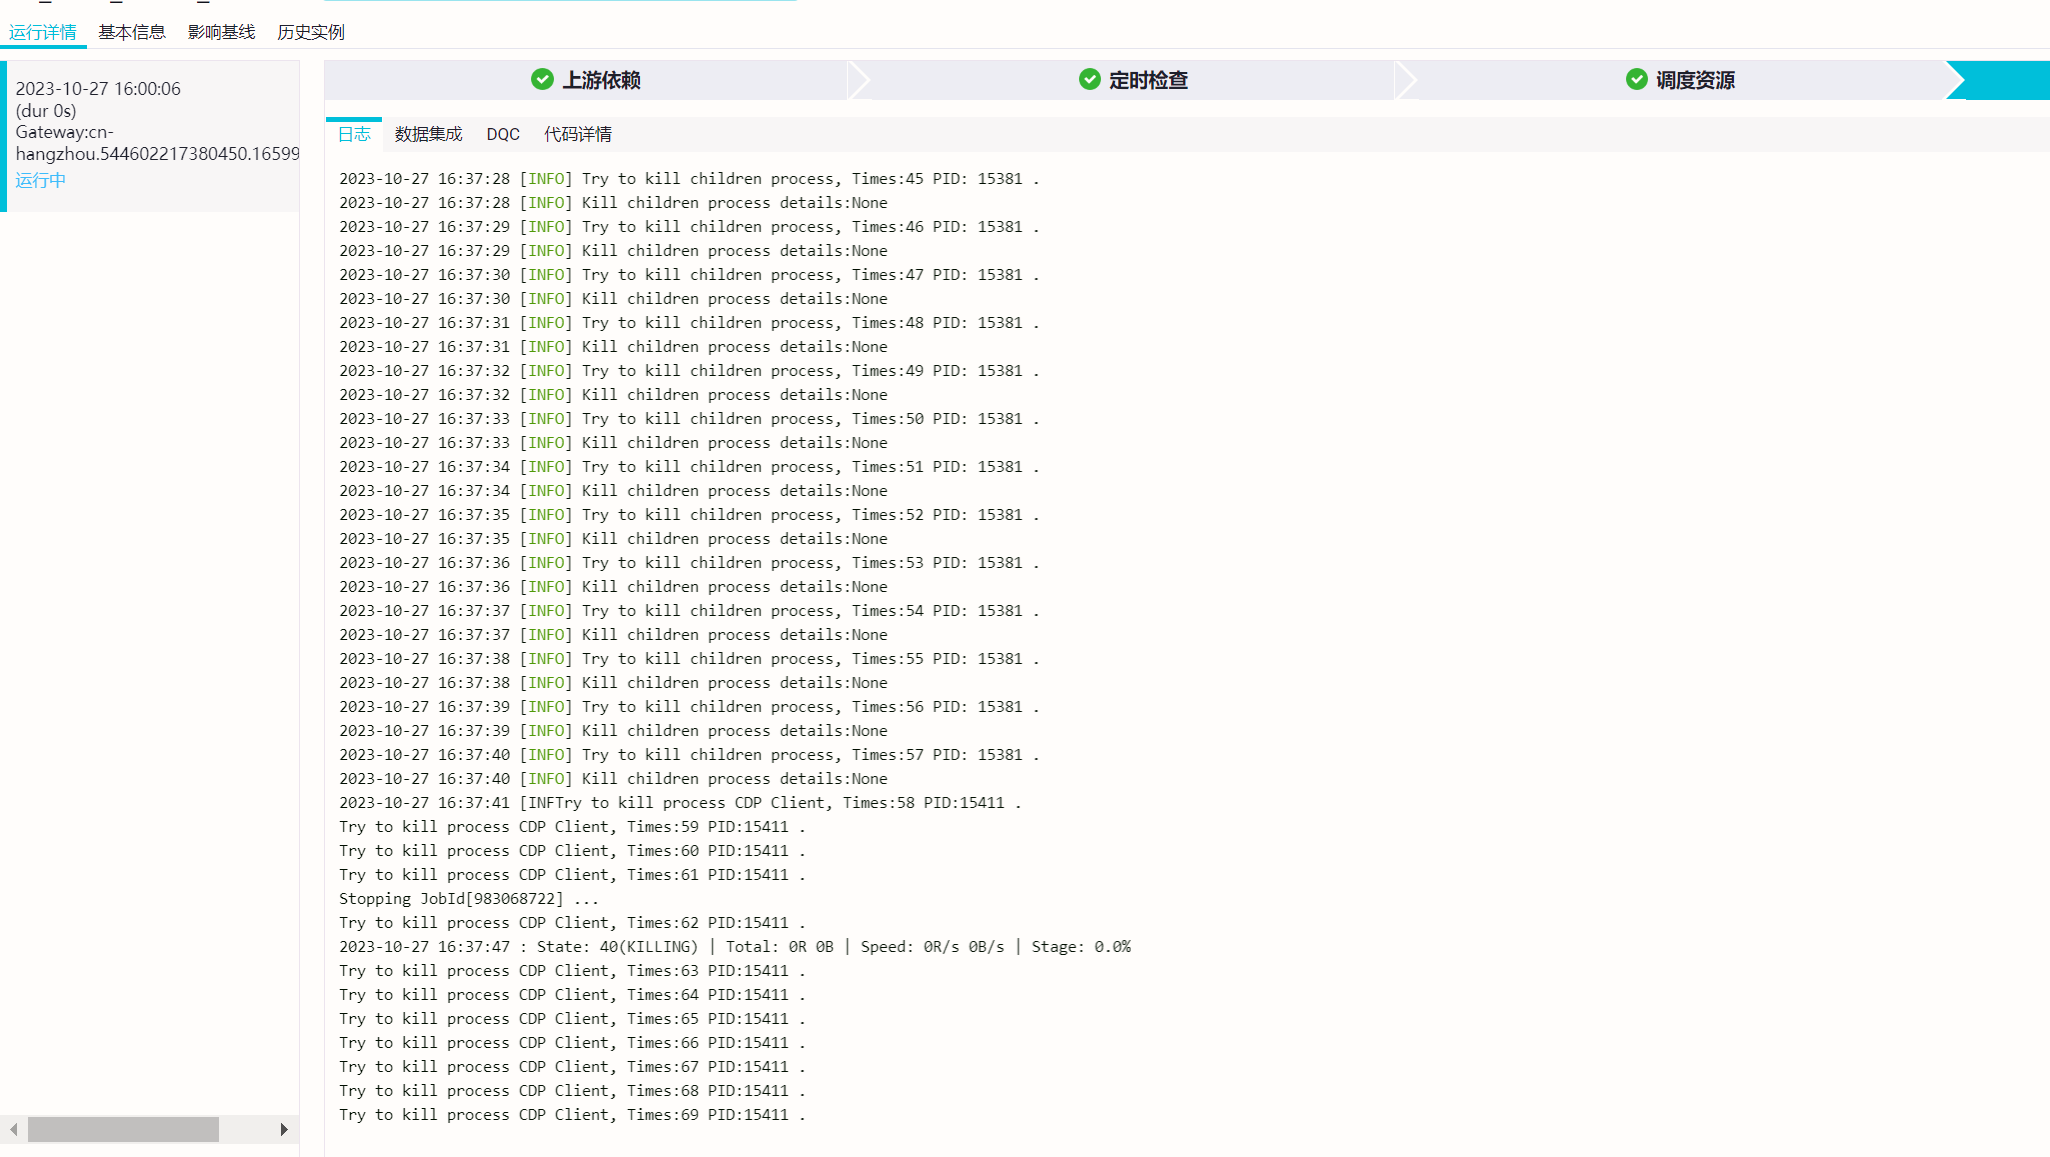Click the horizontal scrollbar thumb in instance list
2050x1157 pixels.
point(123,1129)
